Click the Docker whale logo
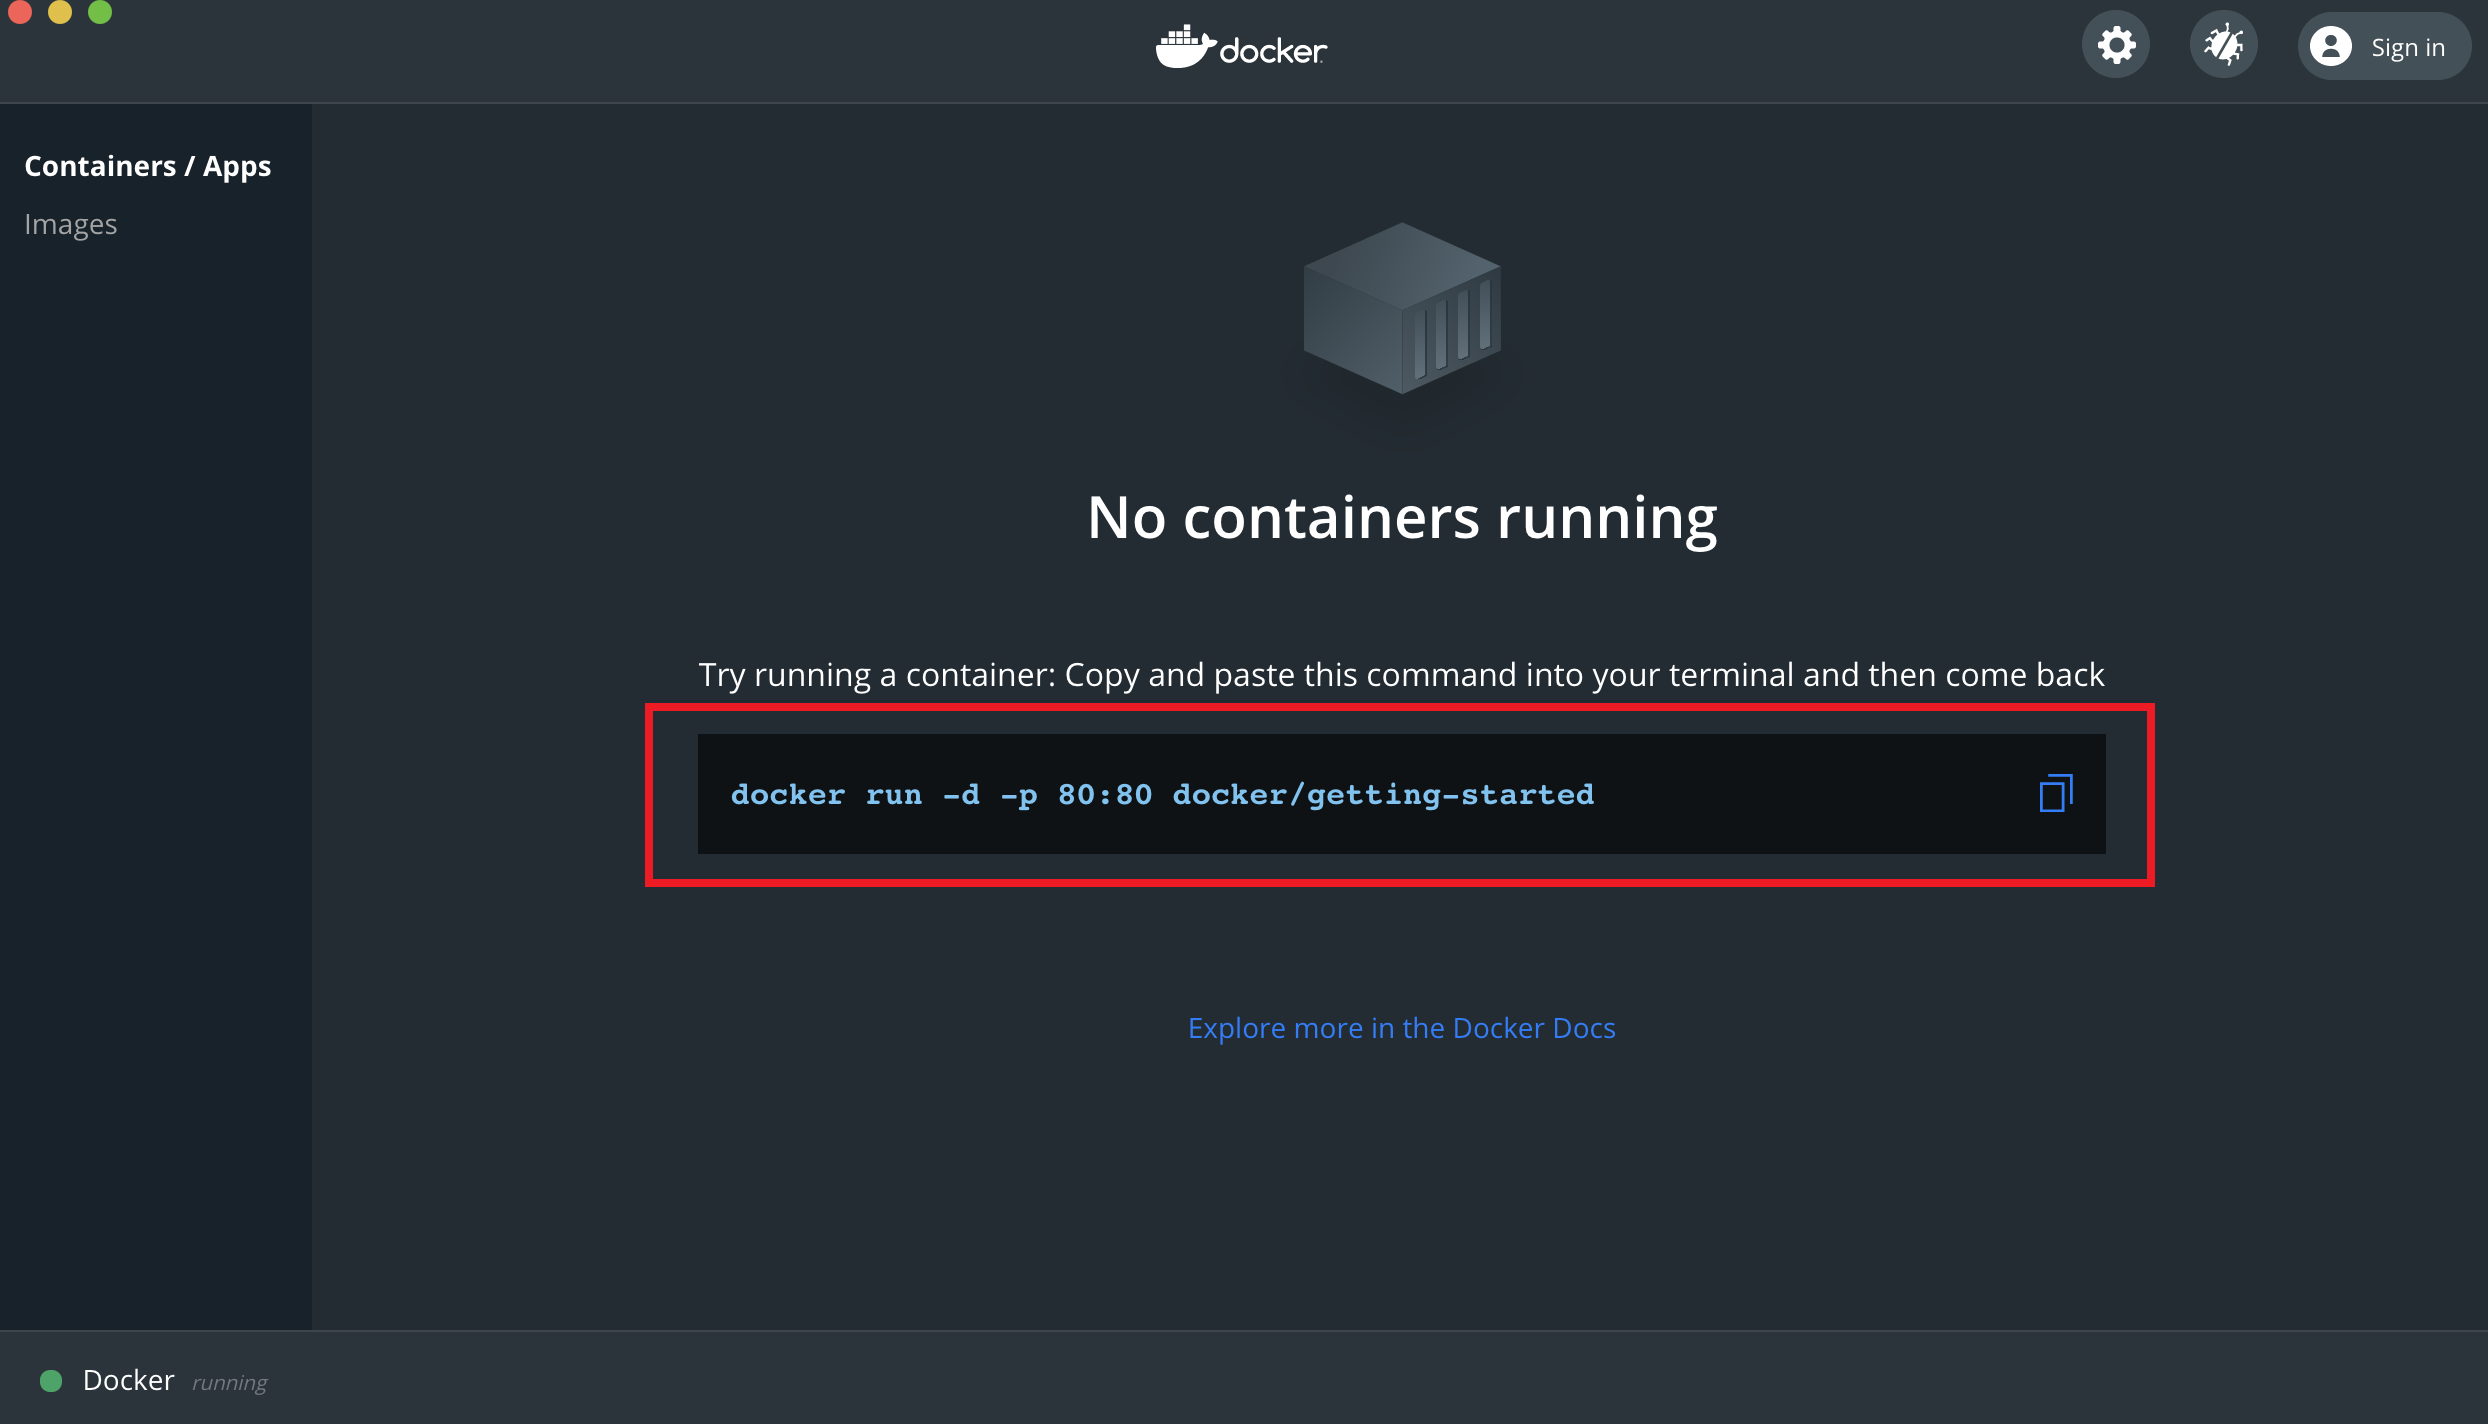Screen dimensions: 2488x1424 pyautogui.click(x=1241, y=47)
